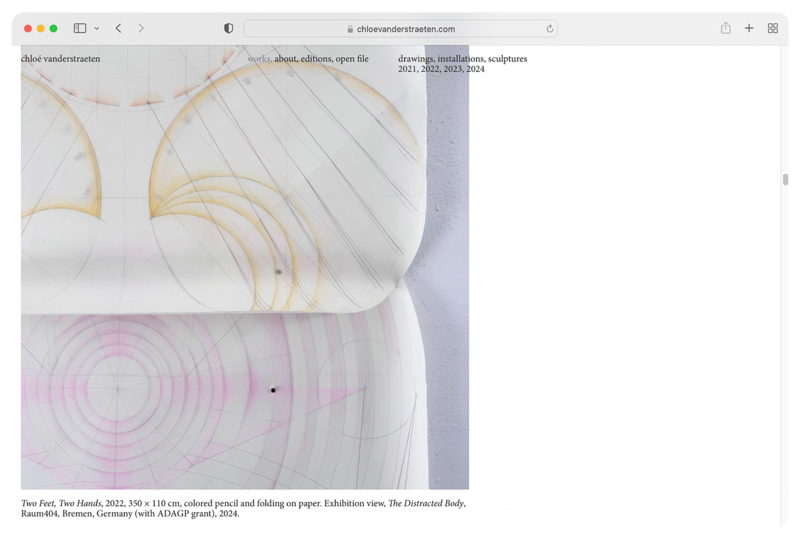This screenshot has height=540, width=800.
Task: Reload the page with refresh icon
Action: click(x=549, y=29)
